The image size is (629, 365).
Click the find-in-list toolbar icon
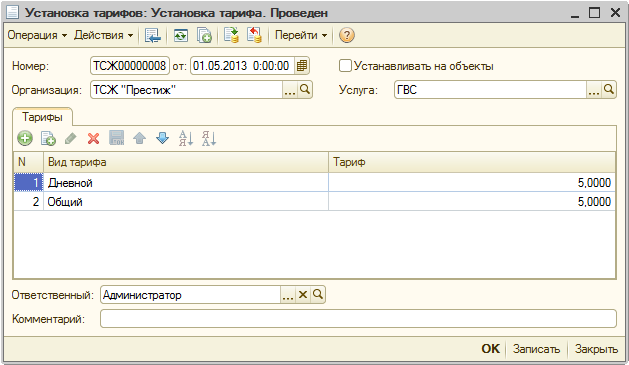(153, 35)
